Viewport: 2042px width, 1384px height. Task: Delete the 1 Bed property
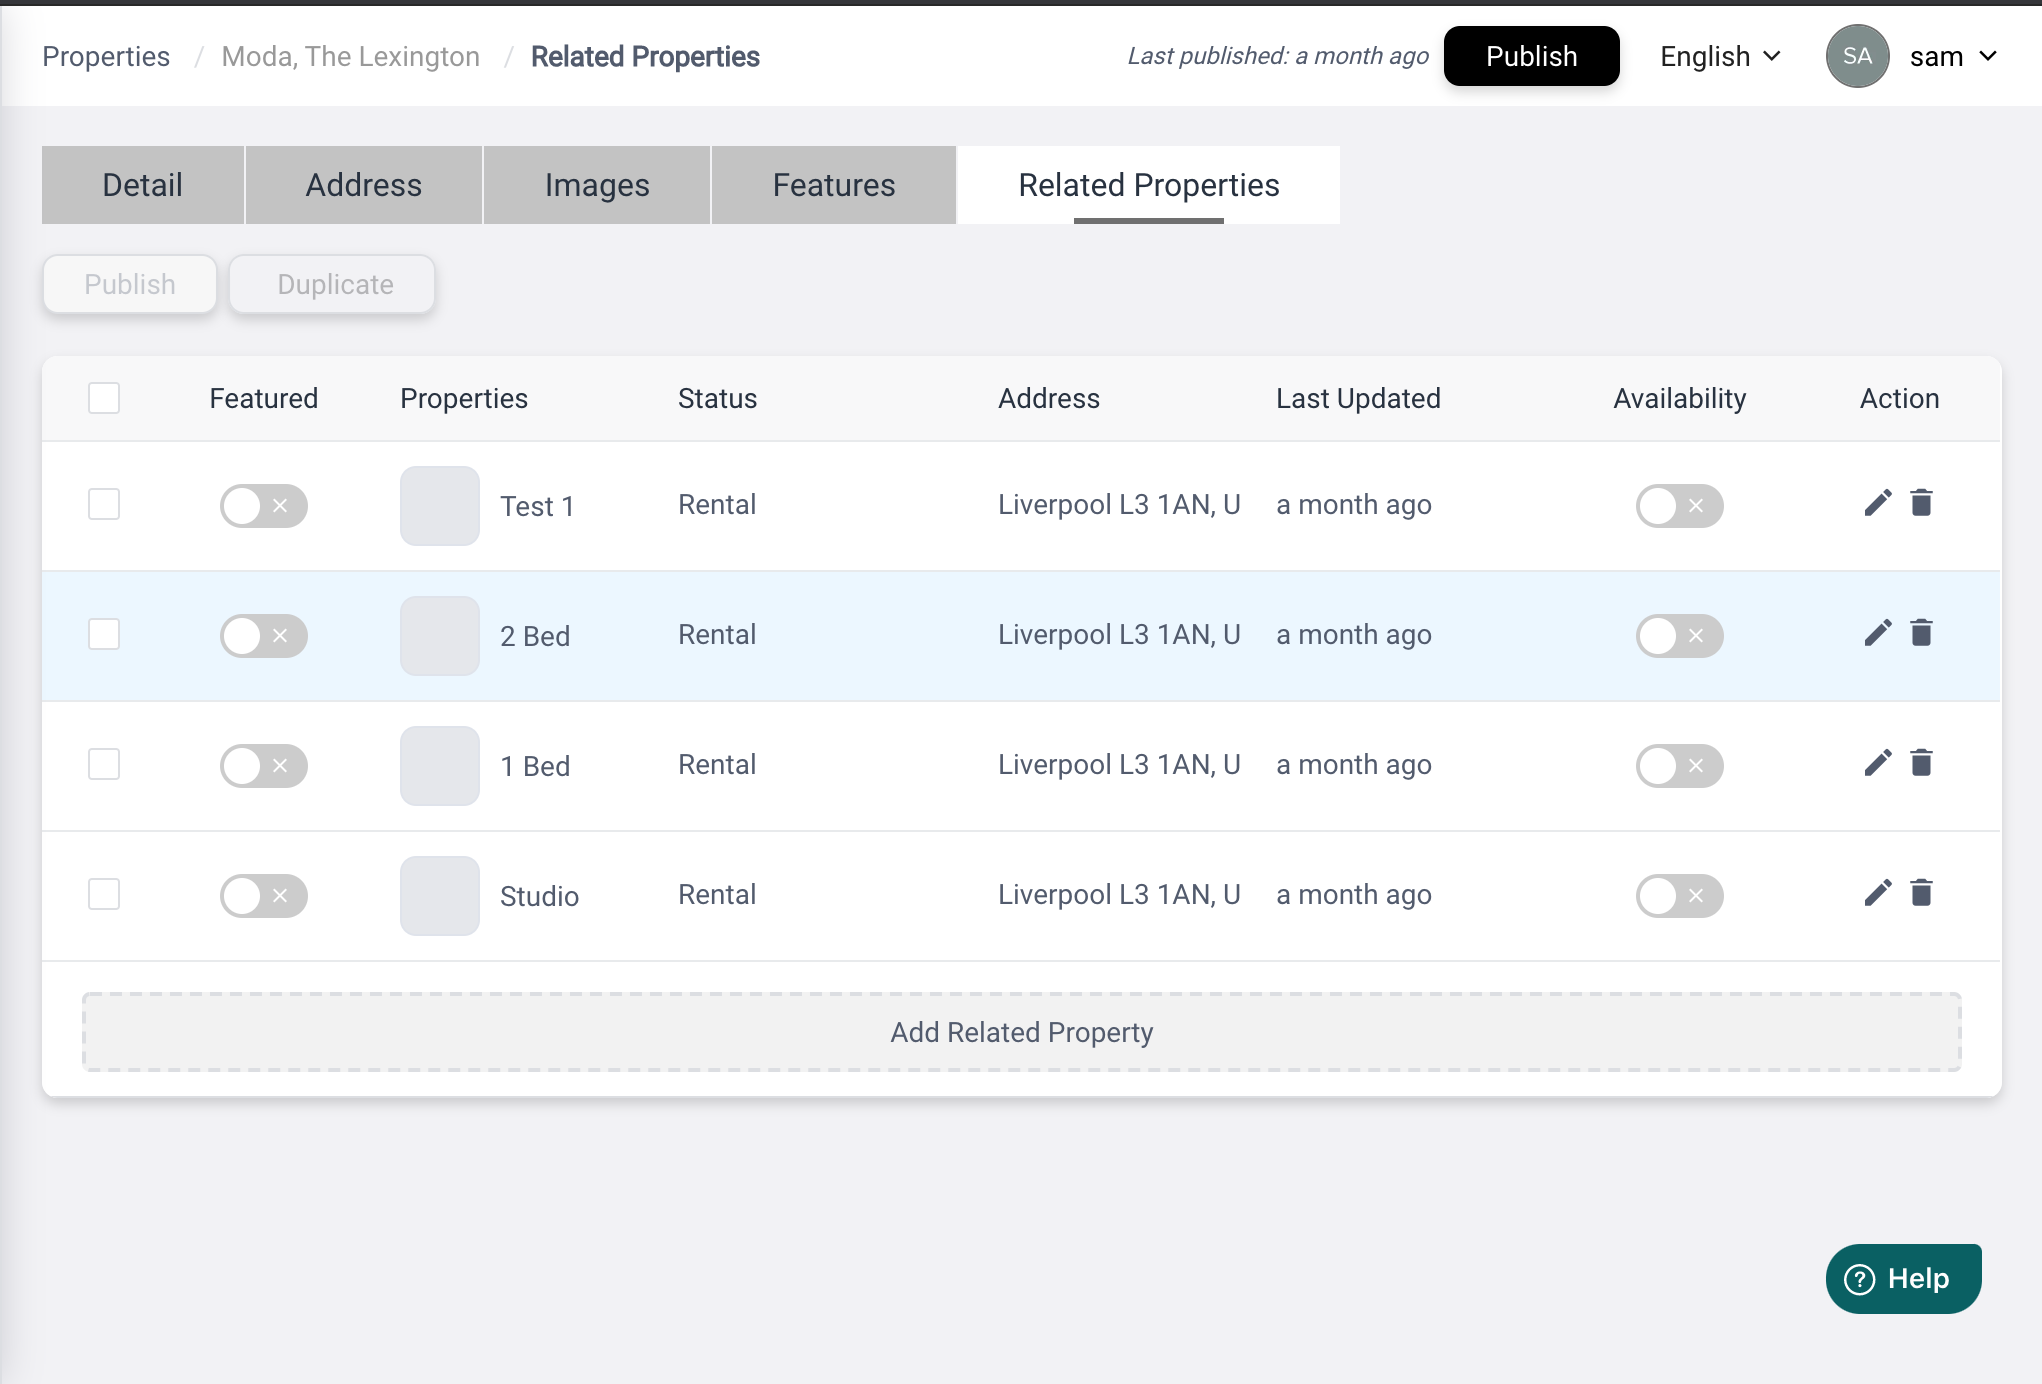[x=1921, y=763]
